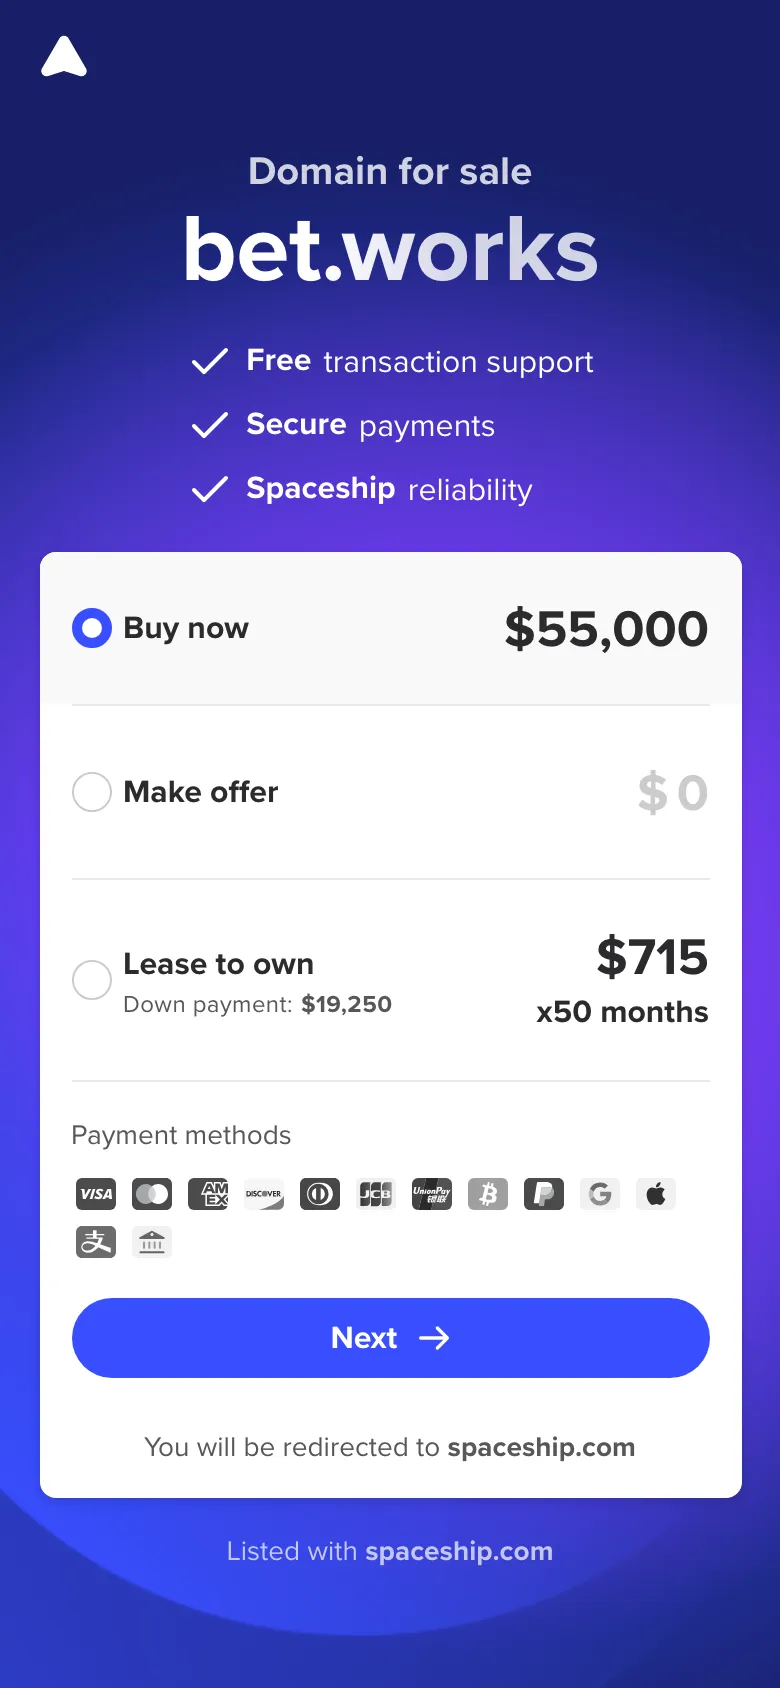Viewport: 780px width, 1688px height.
Task: Click the Discover card icon
Action: click(264, 1194)
